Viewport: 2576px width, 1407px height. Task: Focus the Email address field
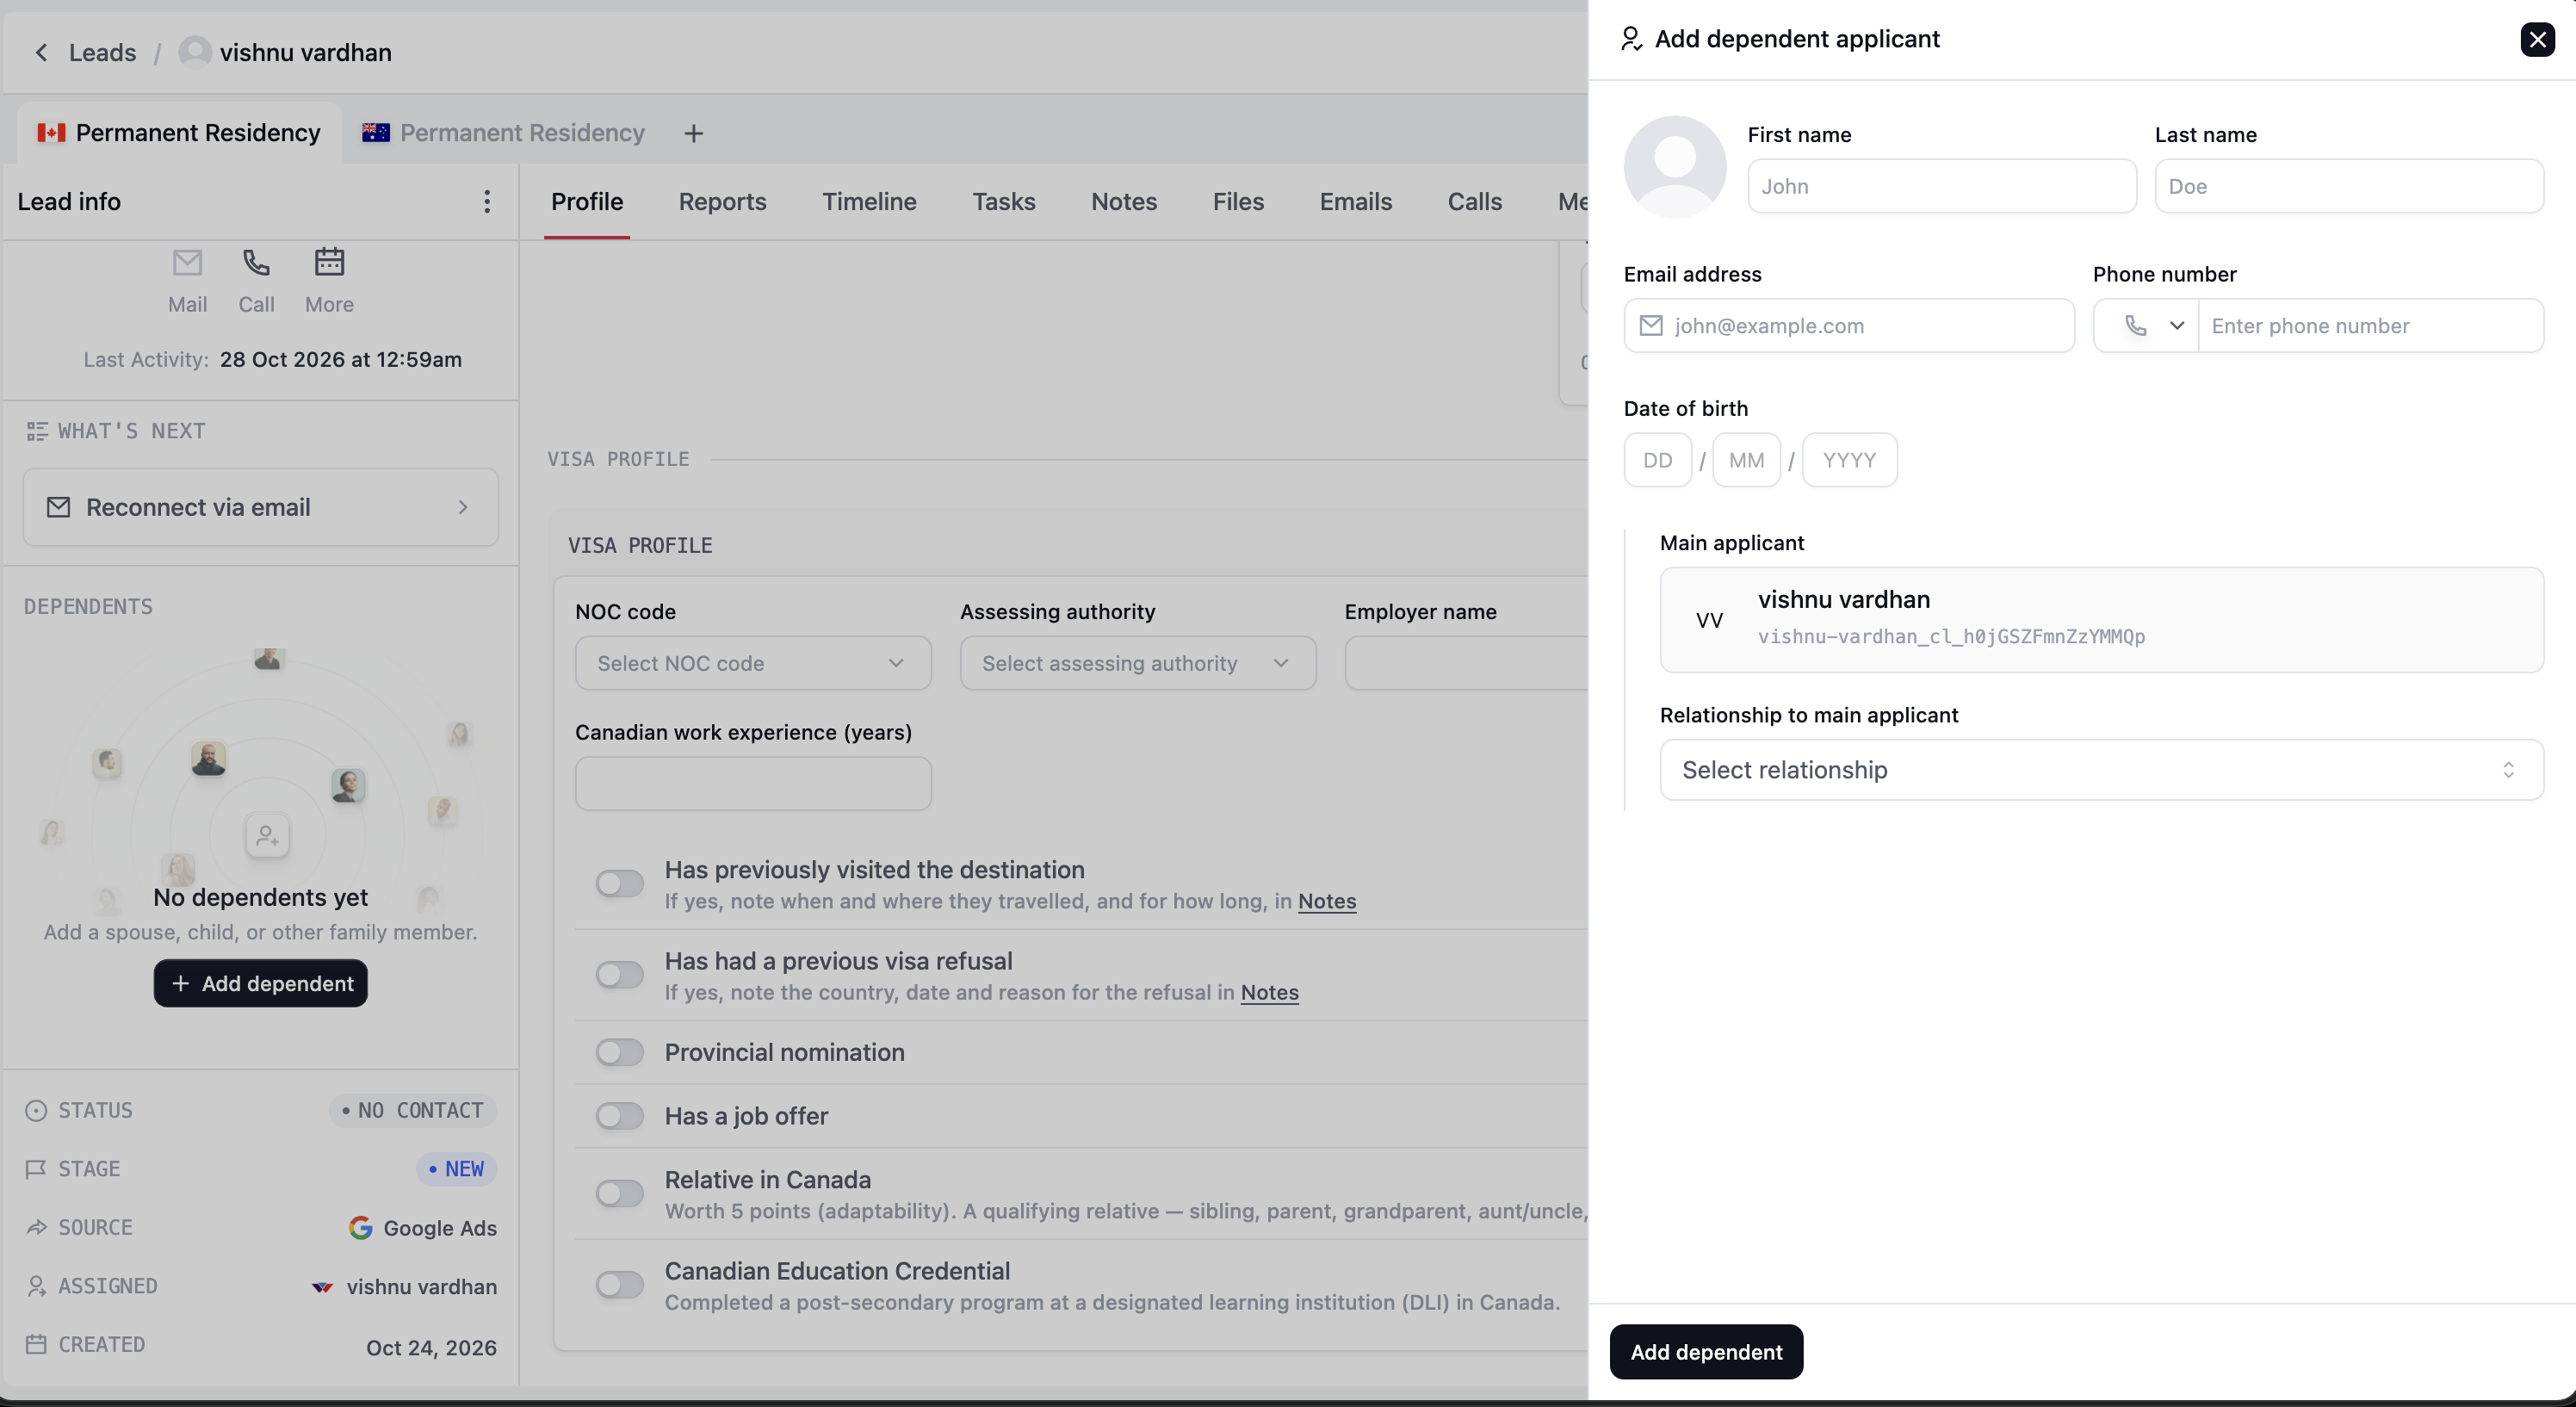point(1849,325)
